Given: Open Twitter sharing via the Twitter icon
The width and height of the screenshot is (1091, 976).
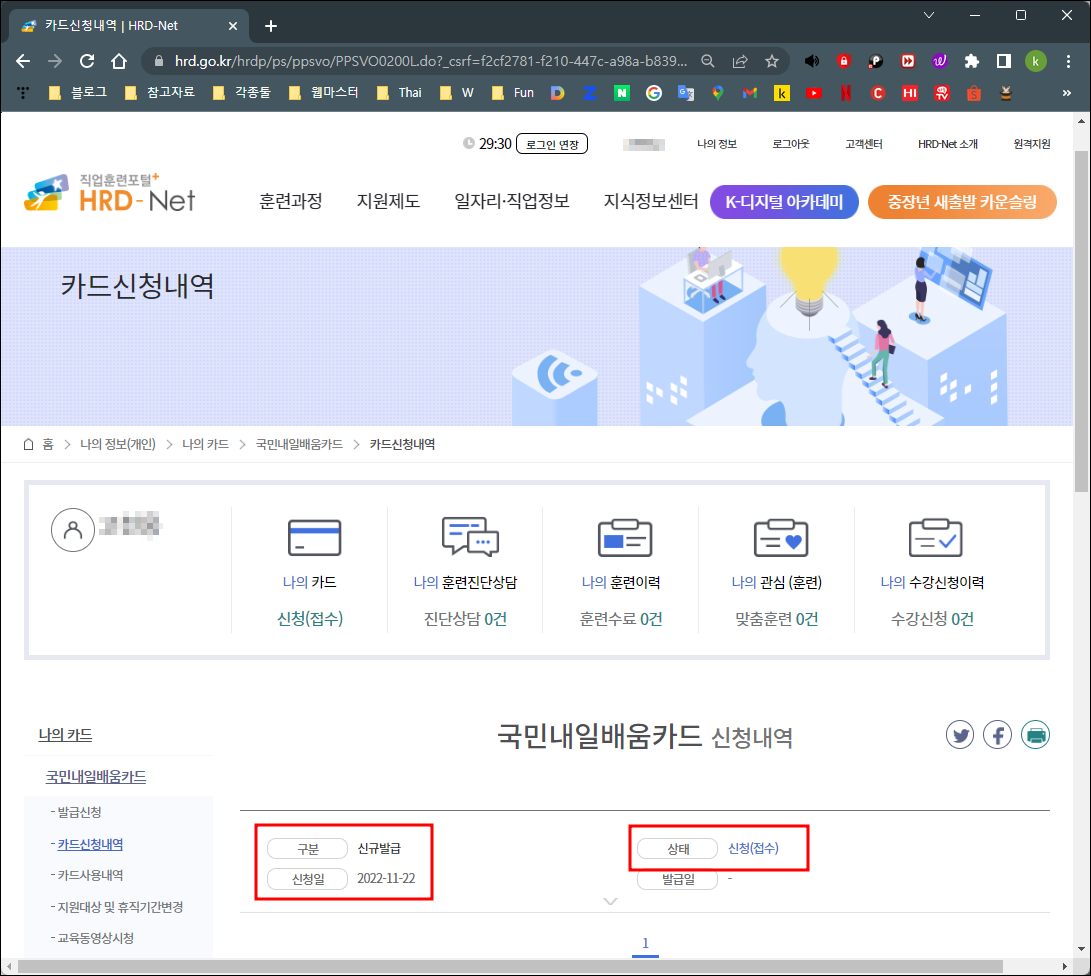Looking at the screenshot, I should (960, 734).
